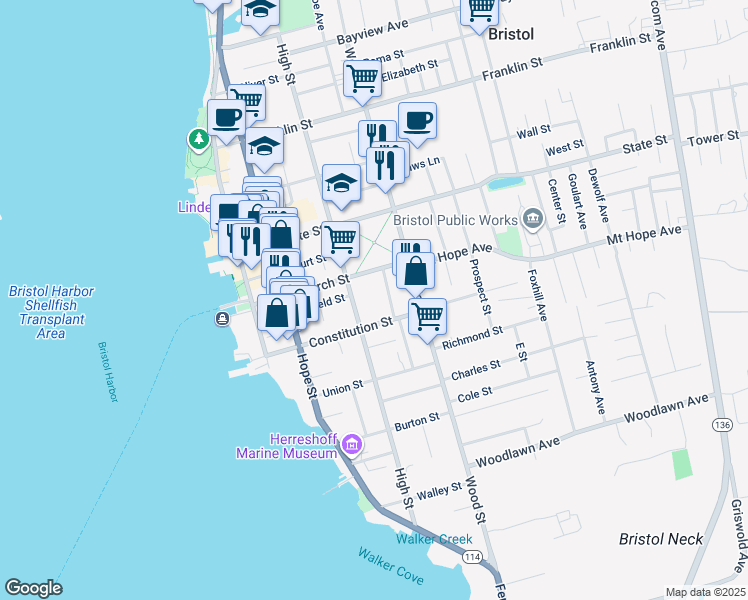Click the shopping cart marker beside the Bristol label

pos(479,13)
